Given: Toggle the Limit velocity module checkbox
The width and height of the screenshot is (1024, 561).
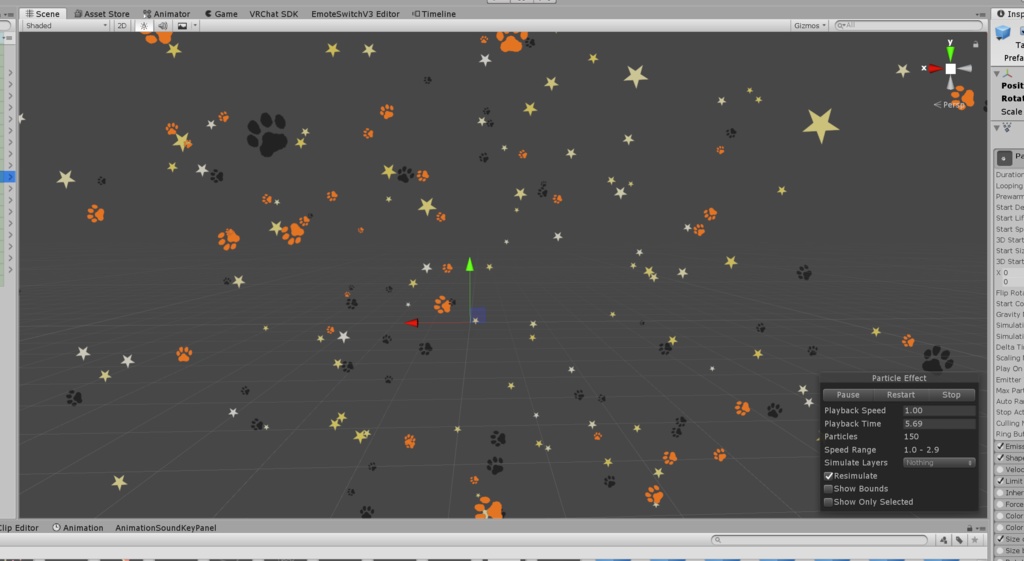Looking at the screenshot, I should [x=1000, y=481].
